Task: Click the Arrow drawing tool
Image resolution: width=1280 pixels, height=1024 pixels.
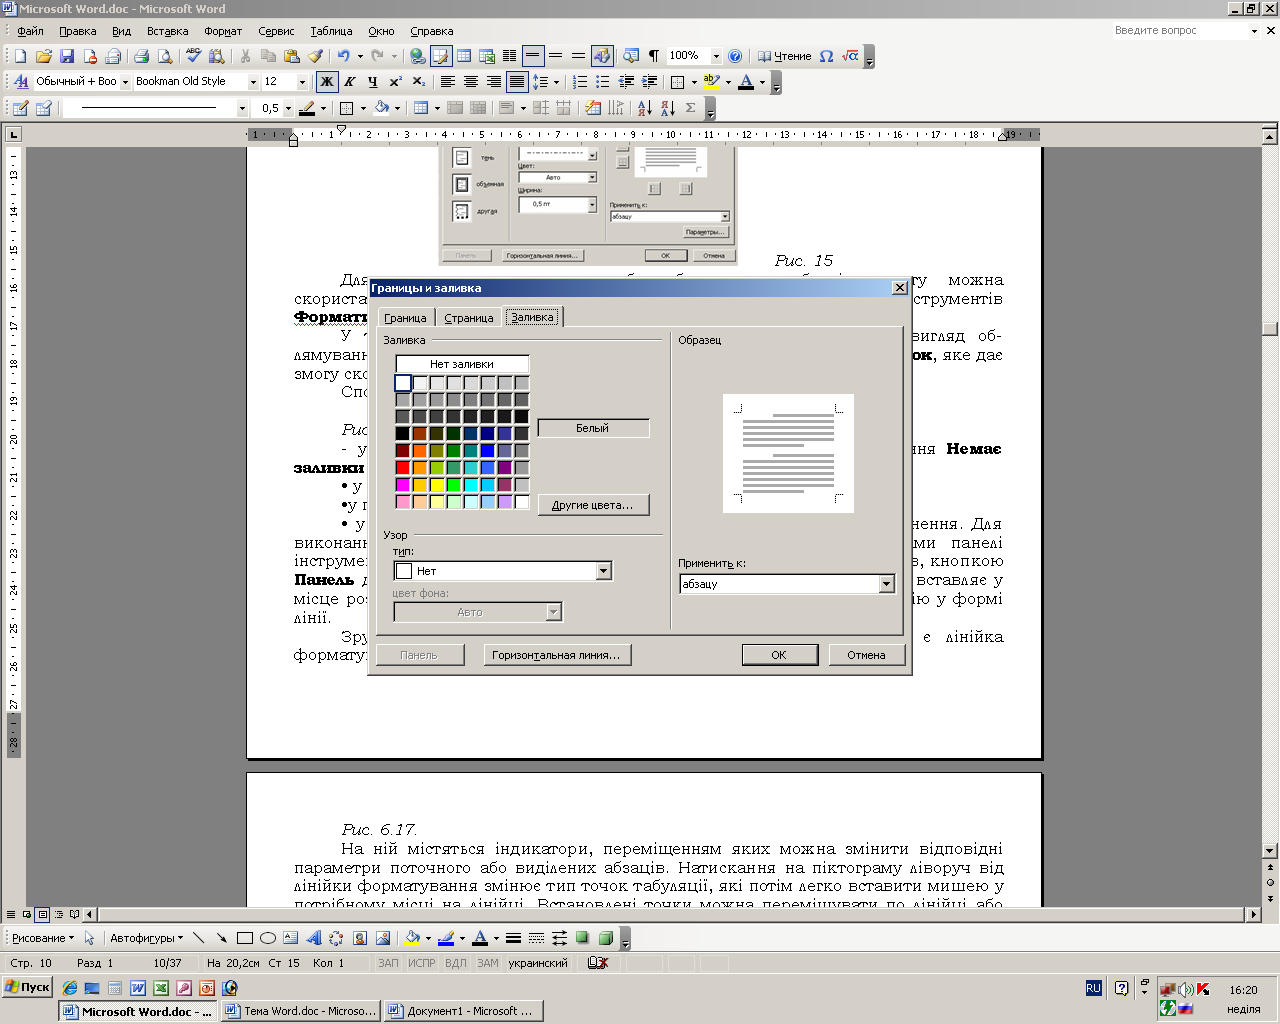Action: [x=222, y=938]
